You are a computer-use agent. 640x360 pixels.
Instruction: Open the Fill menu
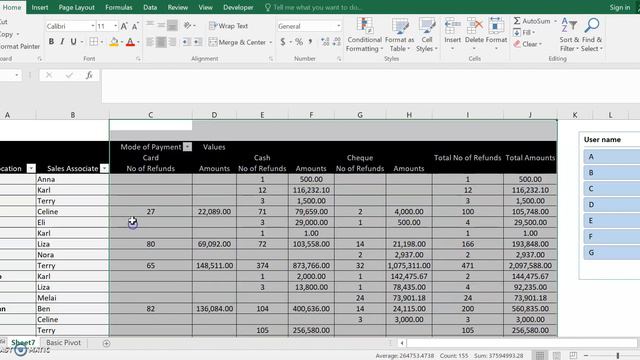[524, 32]
